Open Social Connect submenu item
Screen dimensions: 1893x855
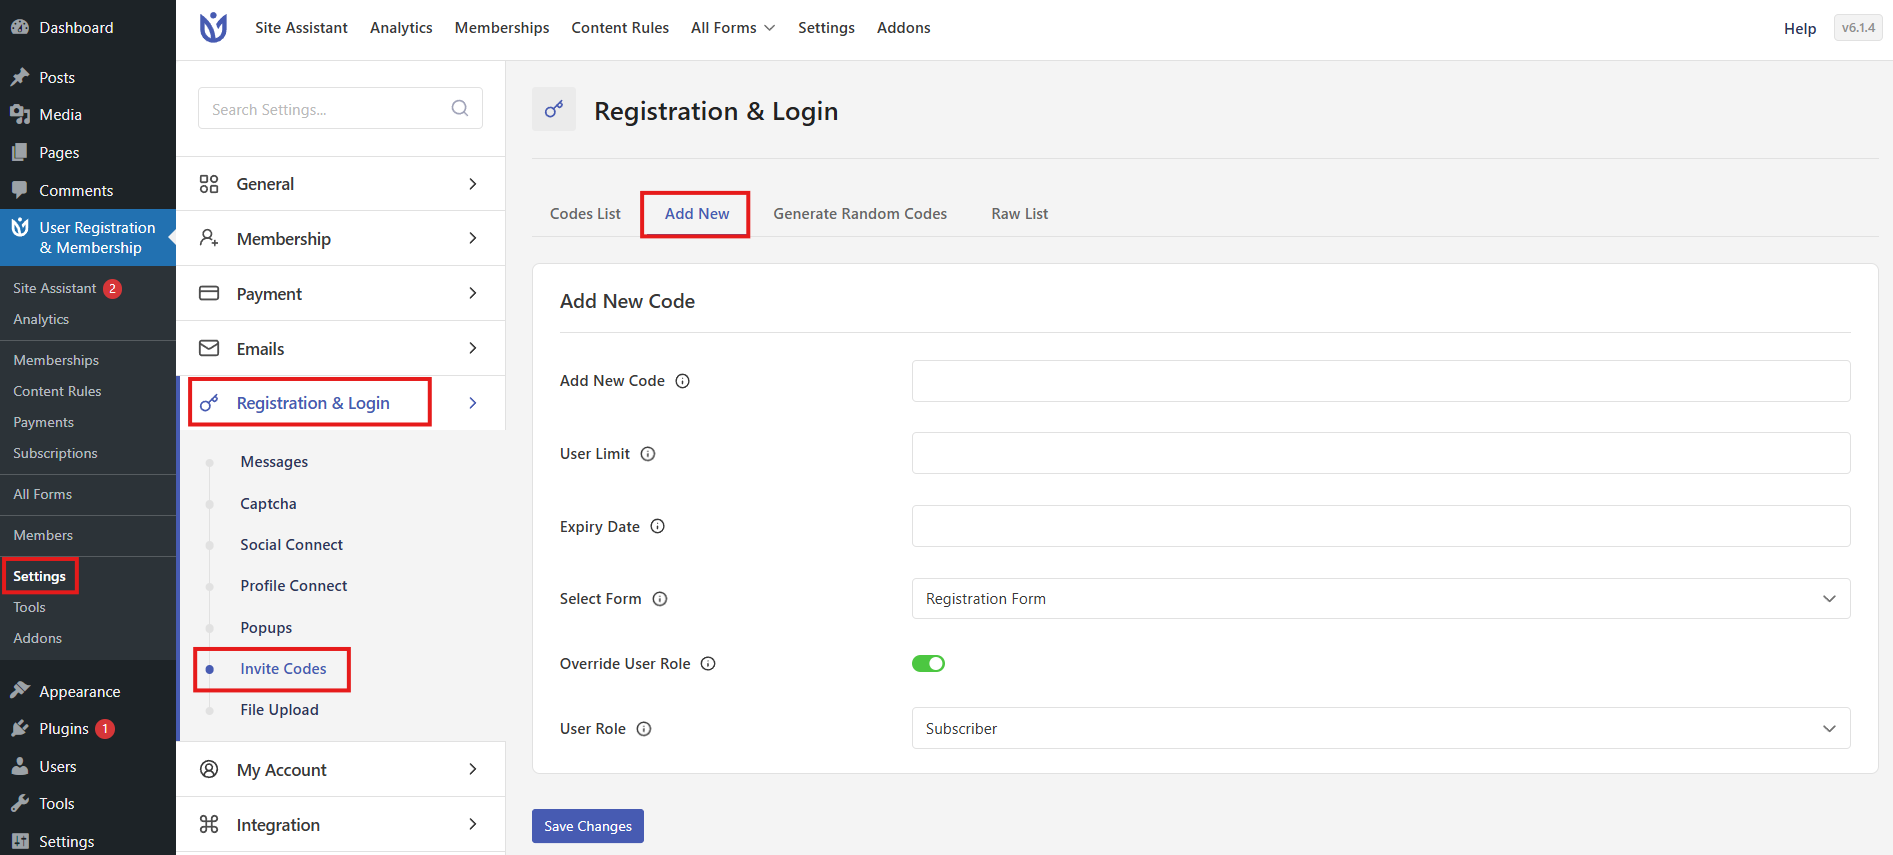pyautogui.click(x=291, y=545)
